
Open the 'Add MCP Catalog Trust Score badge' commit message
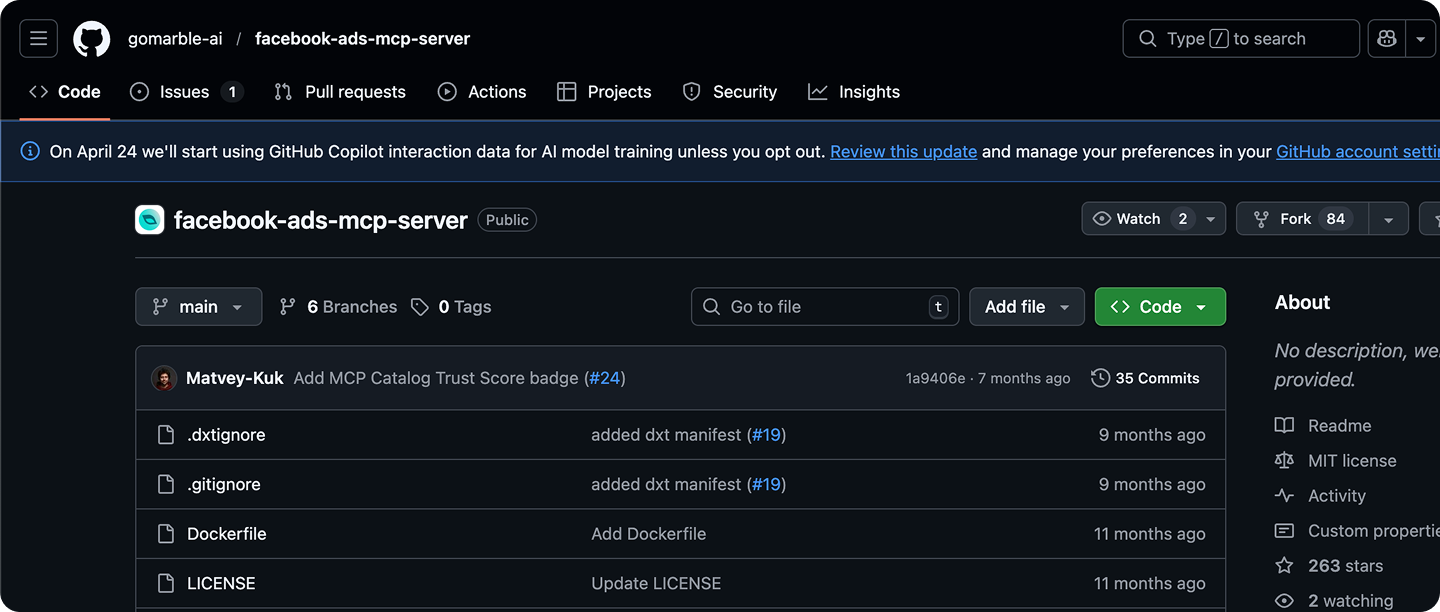point(436,378)
